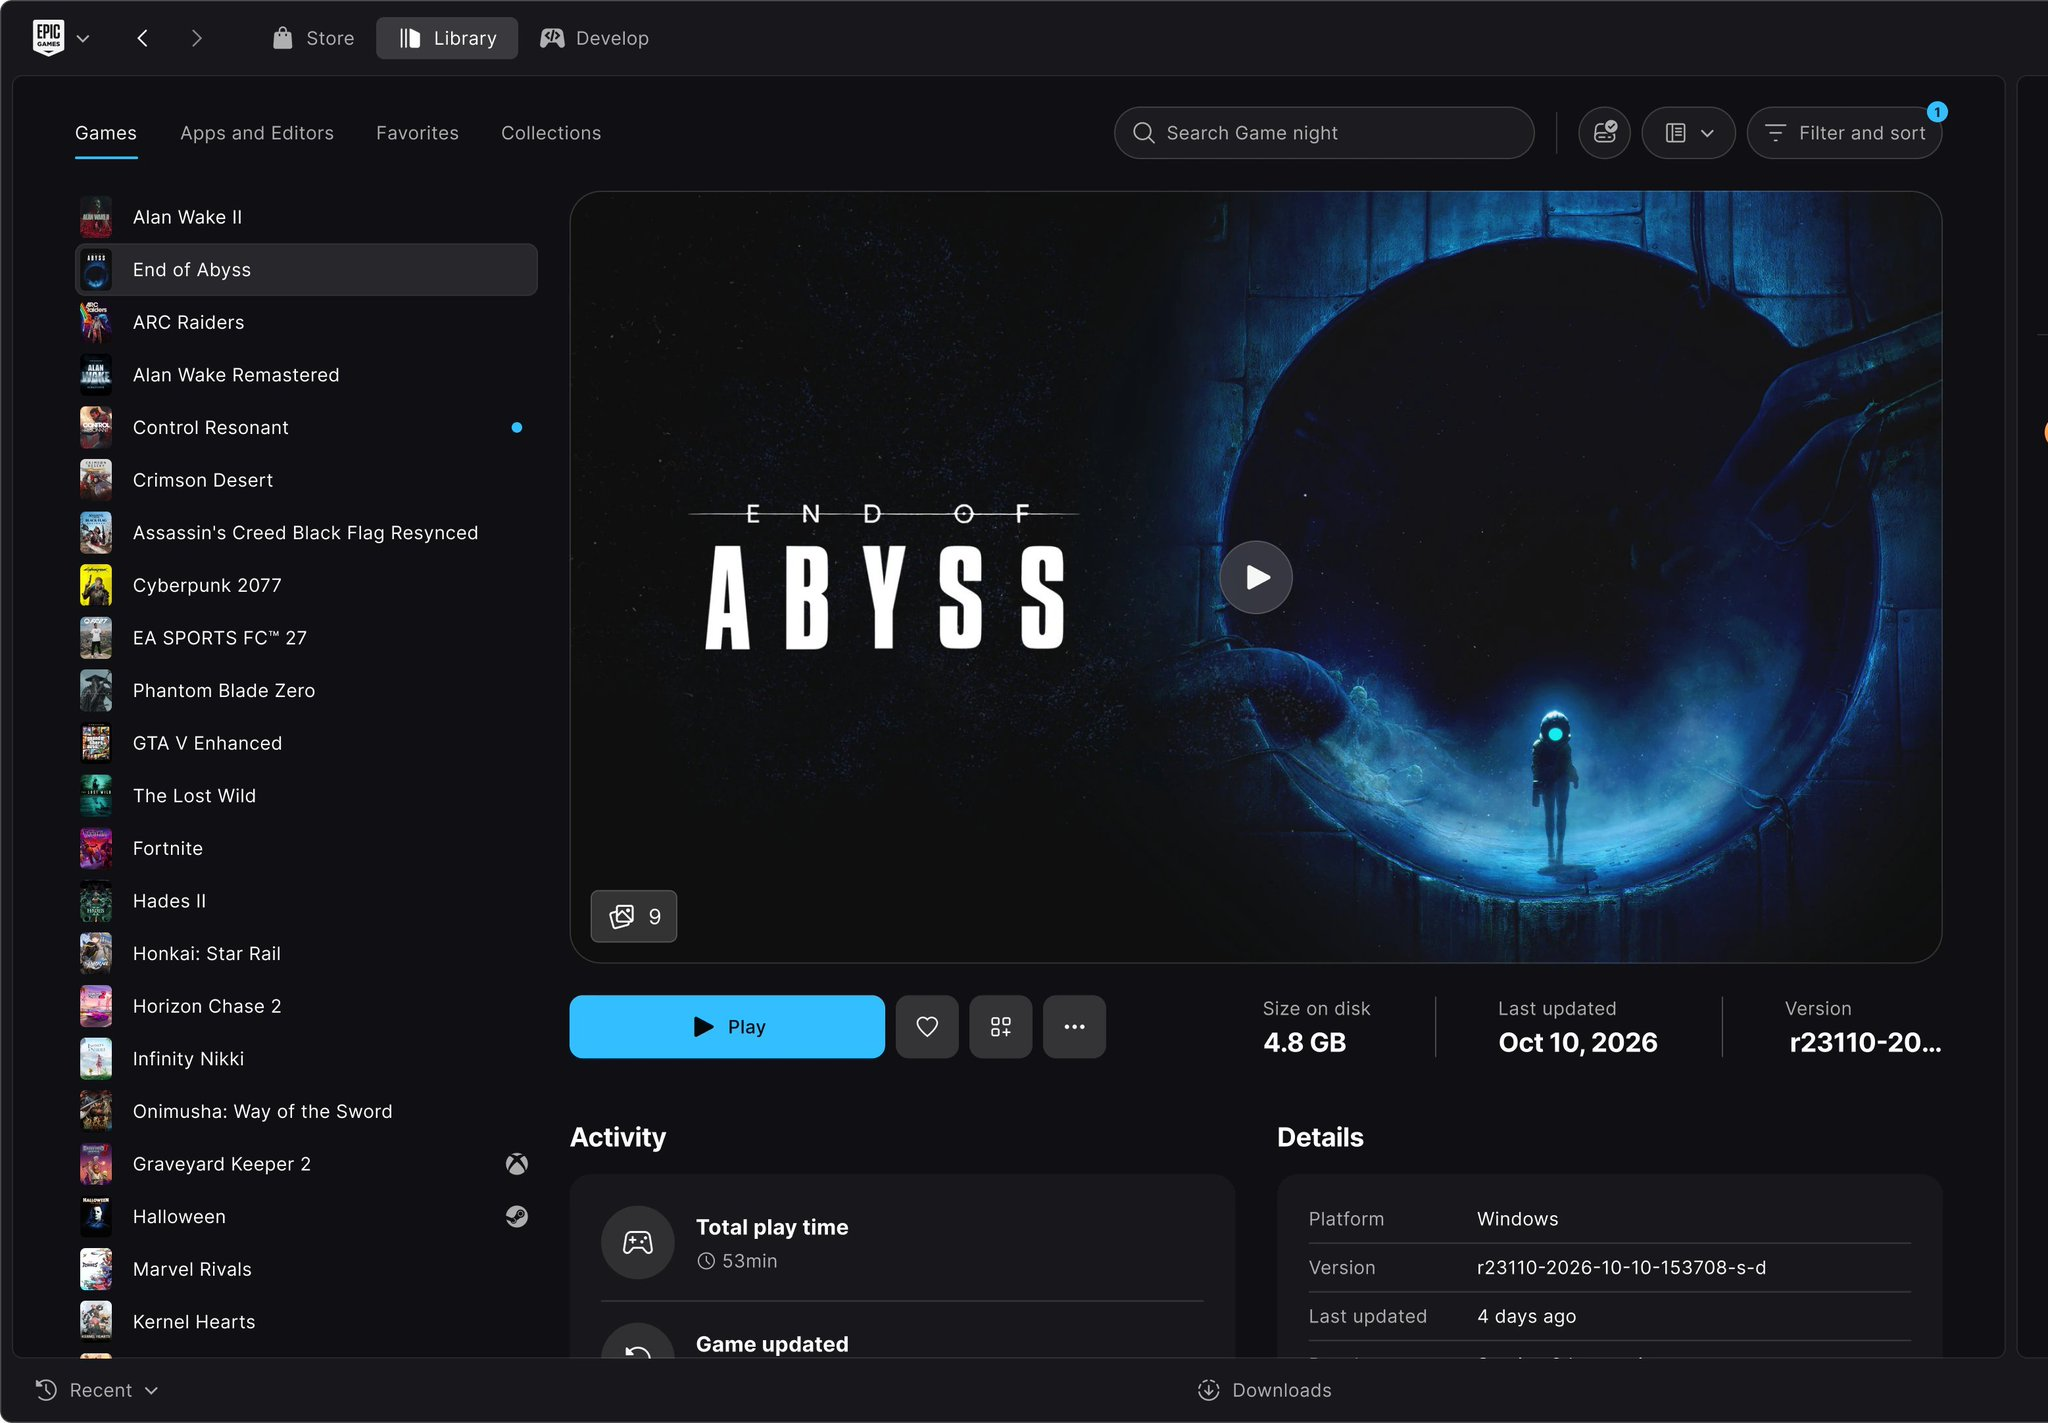Open the screenshots gallery showing 9
The height and width of the screenshot is (1423, 2048).
coord(634,916)
